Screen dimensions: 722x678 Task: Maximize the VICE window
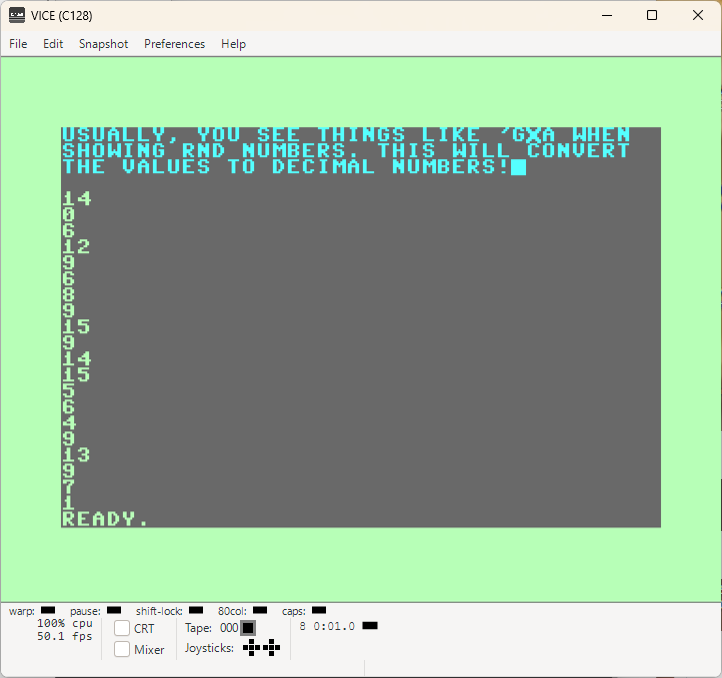[x=652, y=15]
